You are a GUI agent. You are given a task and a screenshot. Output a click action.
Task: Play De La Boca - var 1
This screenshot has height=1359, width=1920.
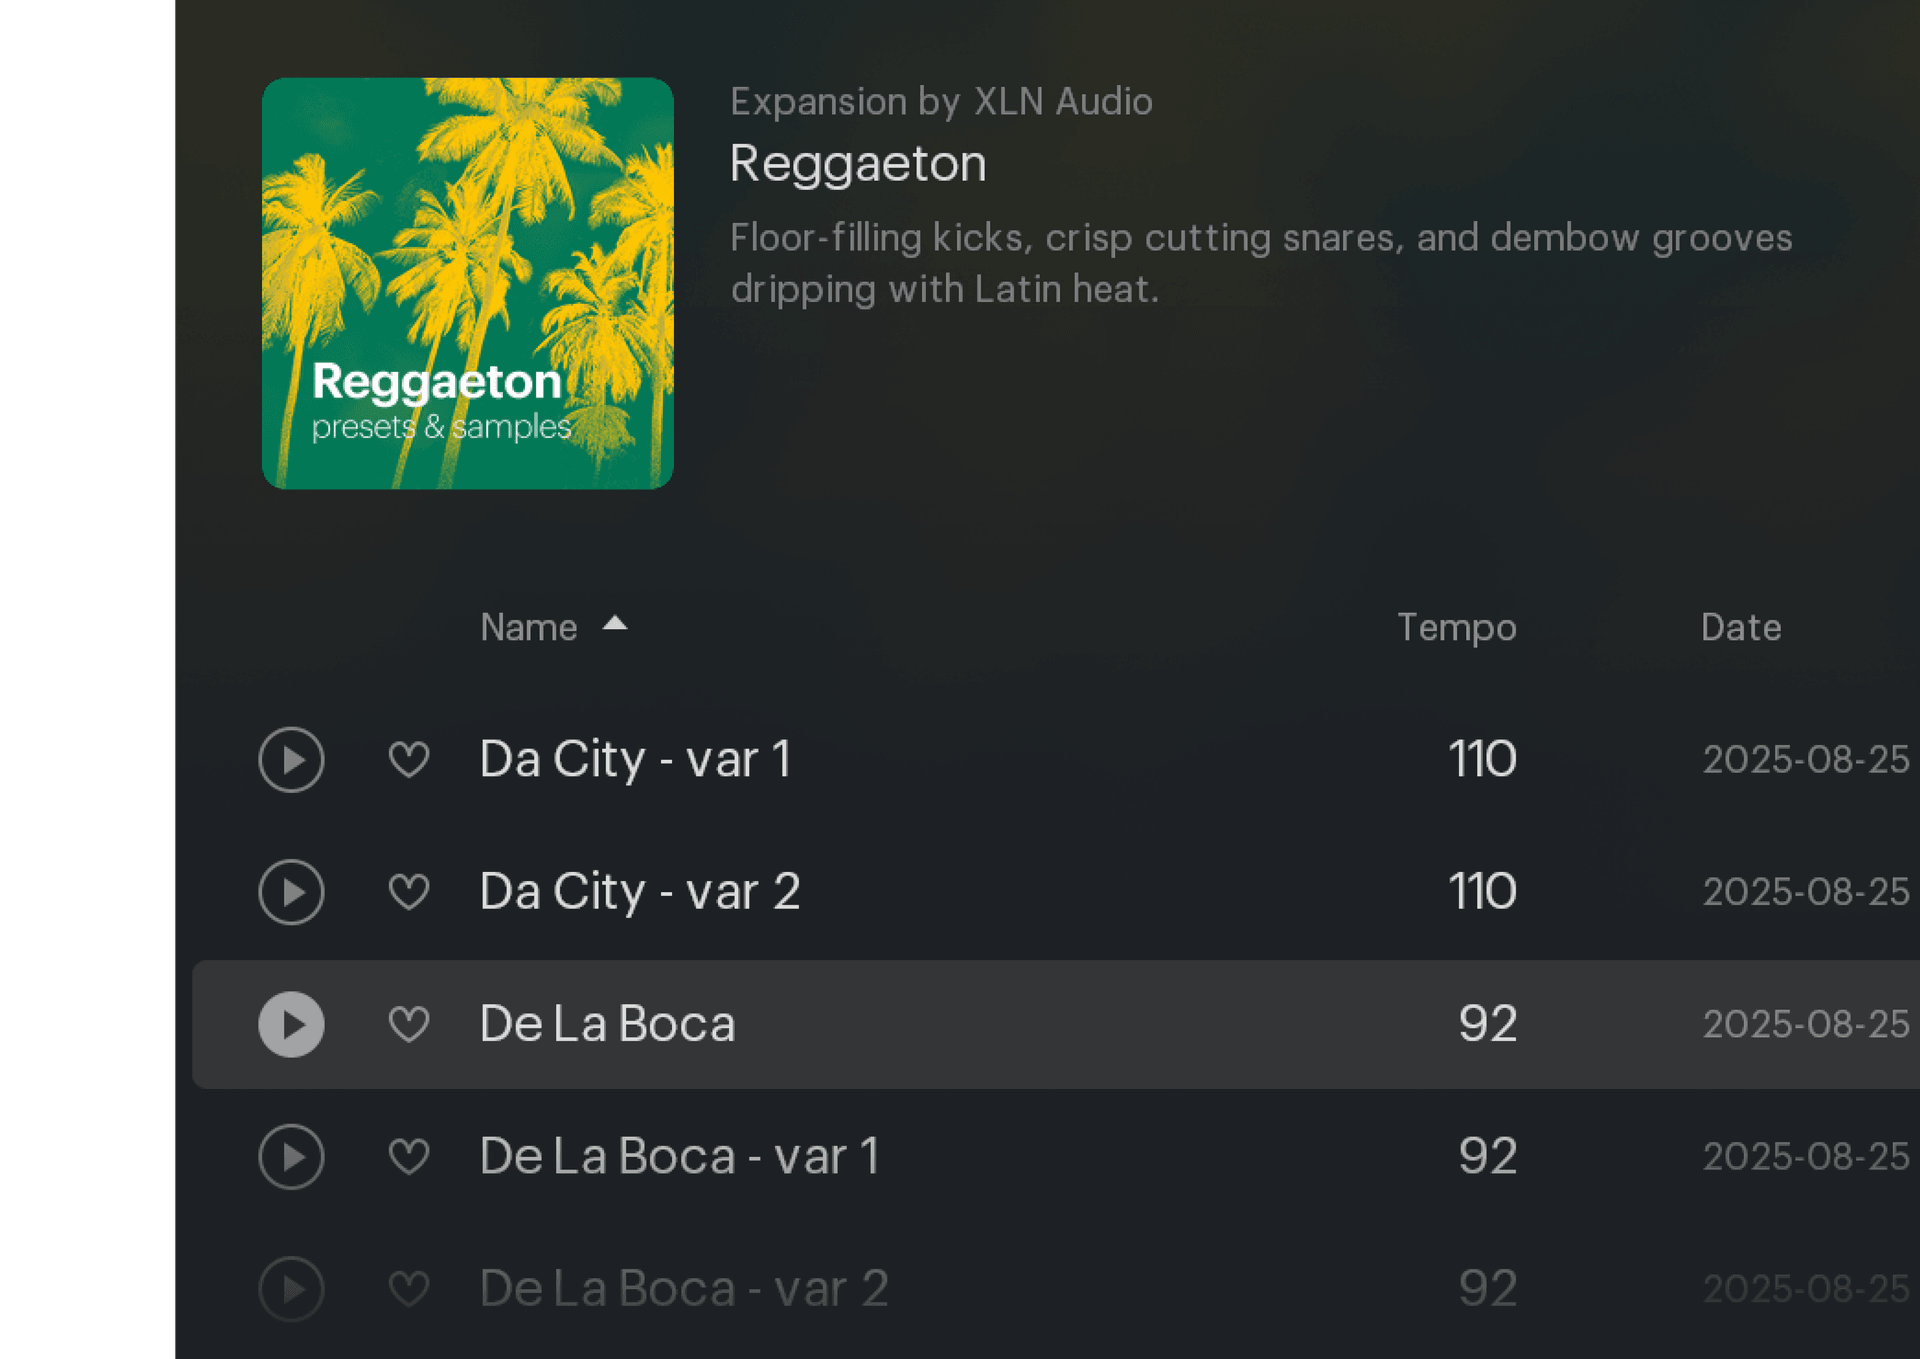[x=291, y=1157]
